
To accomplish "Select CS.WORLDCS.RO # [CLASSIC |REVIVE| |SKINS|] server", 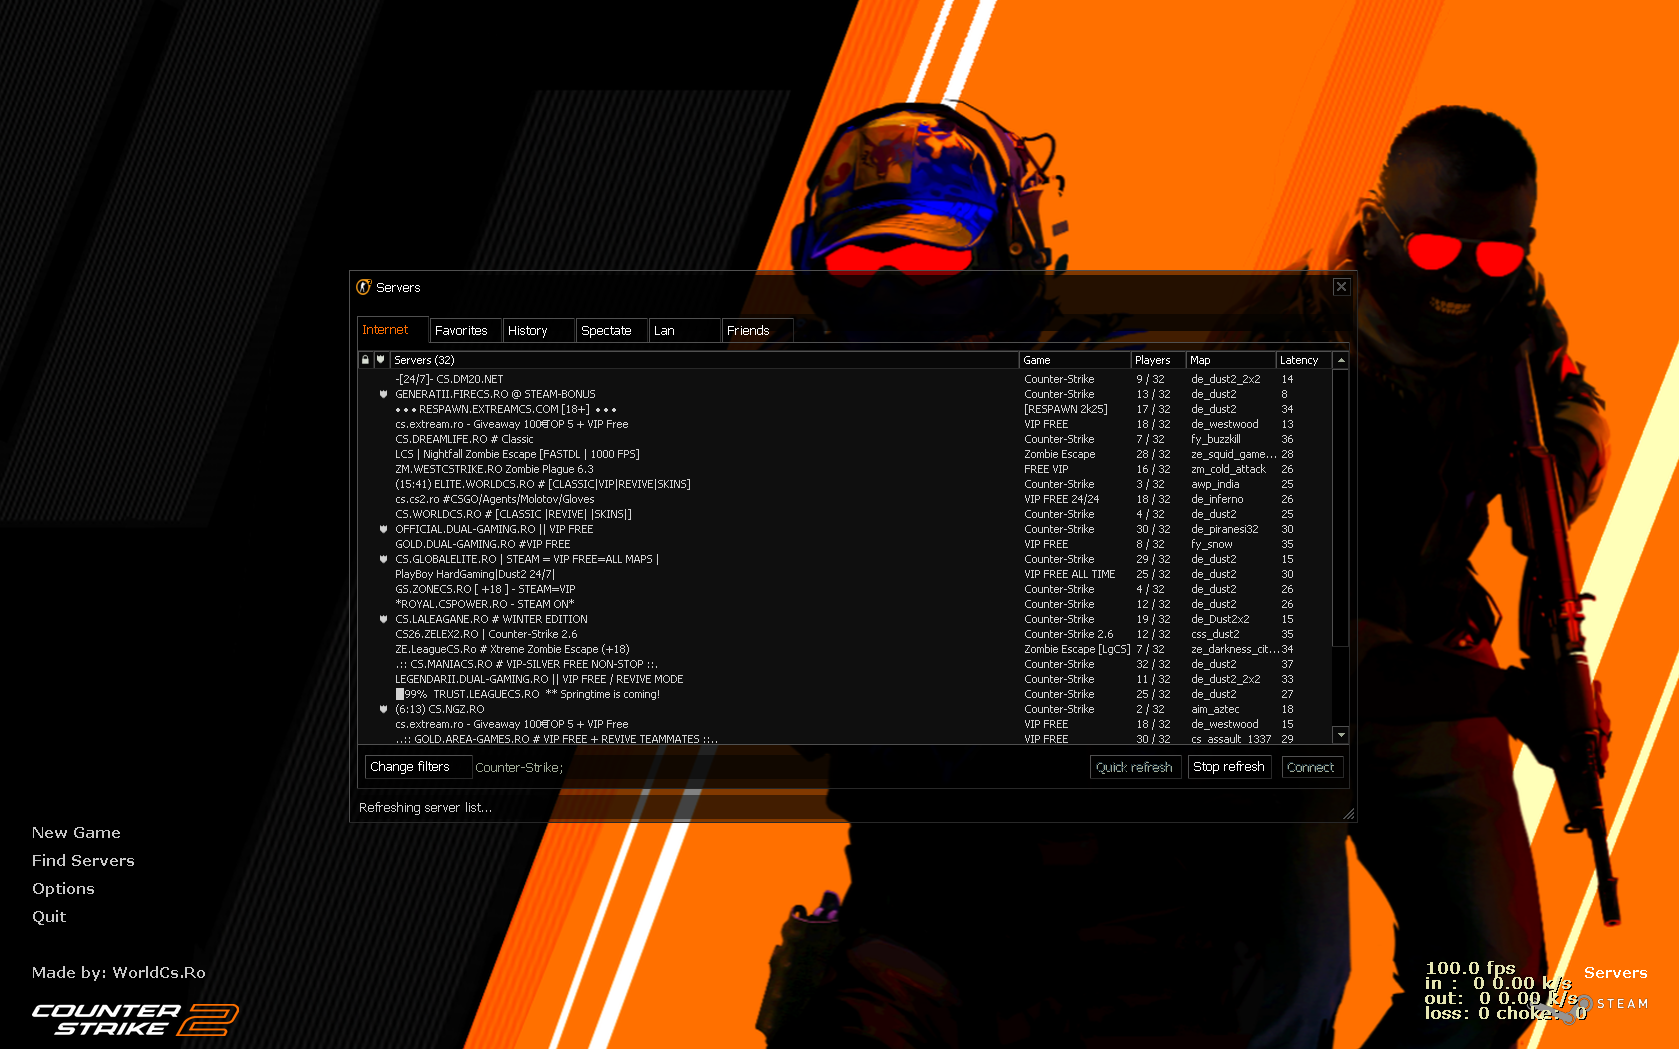I will coord(844,514).
